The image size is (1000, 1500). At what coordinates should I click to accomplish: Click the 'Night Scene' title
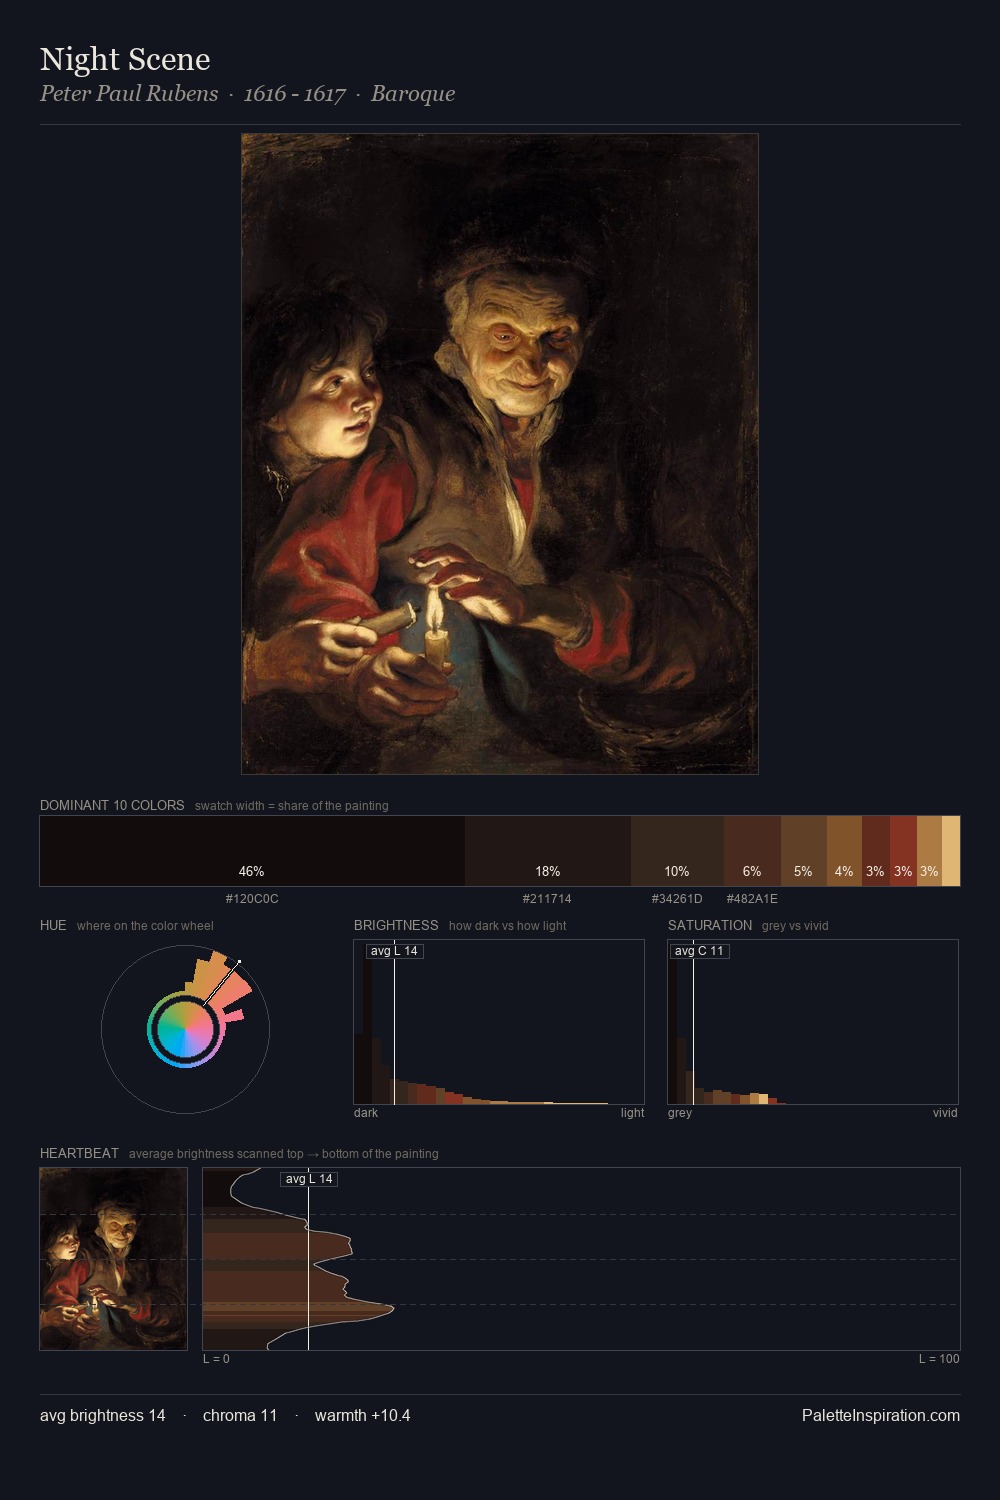[125, 59]
